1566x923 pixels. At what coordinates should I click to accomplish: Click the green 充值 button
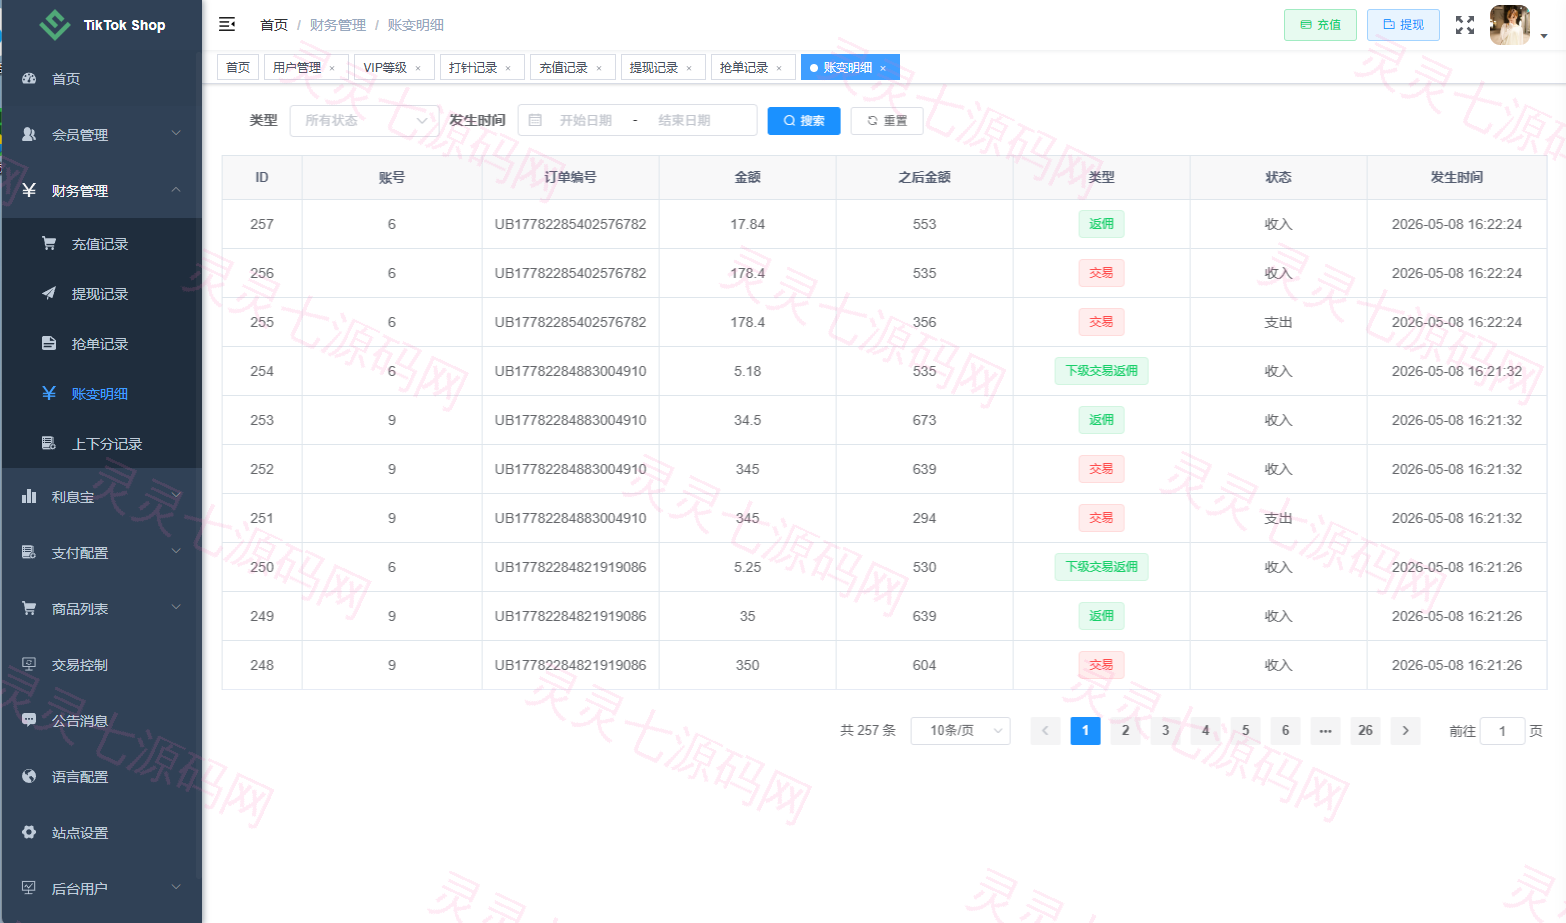click(x=1320, y=25)
